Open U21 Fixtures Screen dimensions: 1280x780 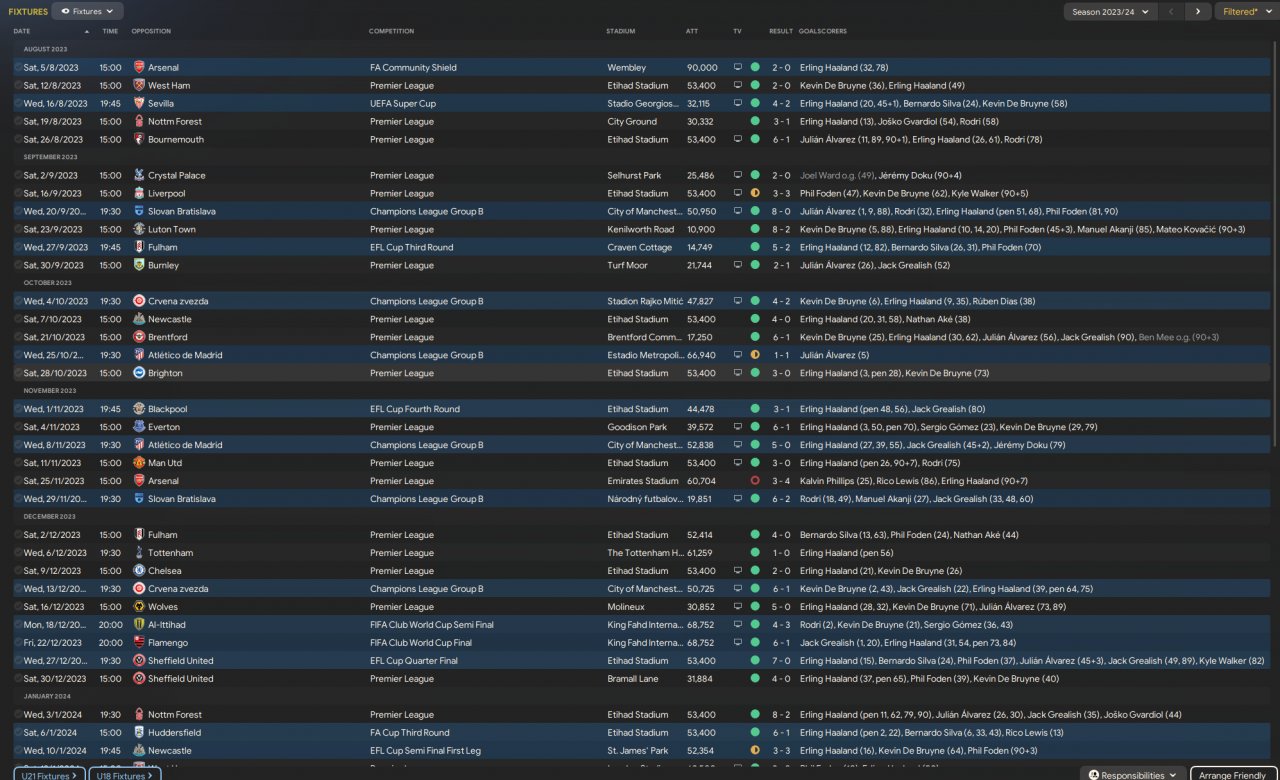[x=49, y=775]
